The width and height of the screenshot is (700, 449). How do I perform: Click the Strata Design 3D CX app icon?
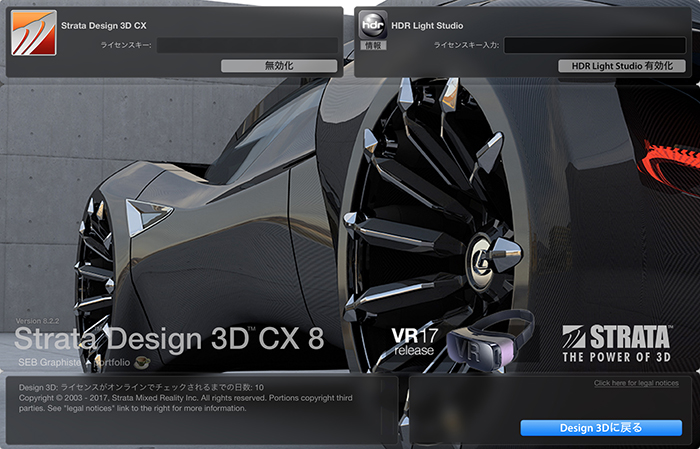tap(34, 33)
